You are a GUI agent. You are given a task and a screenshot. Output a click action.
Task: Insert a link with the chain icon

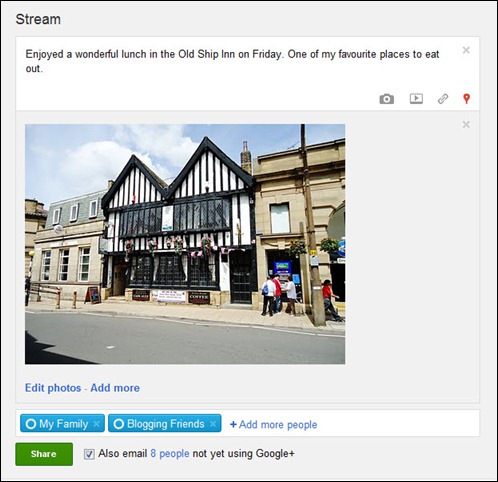(443, 99)
